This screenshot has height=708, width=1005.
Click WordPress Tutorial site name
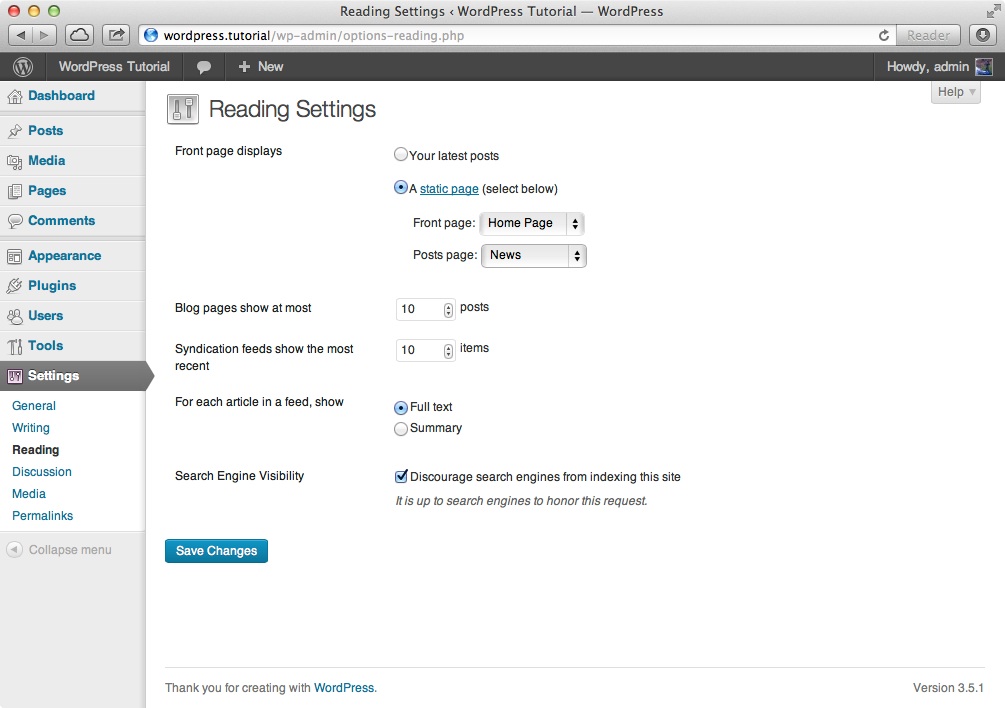point(114,67)
